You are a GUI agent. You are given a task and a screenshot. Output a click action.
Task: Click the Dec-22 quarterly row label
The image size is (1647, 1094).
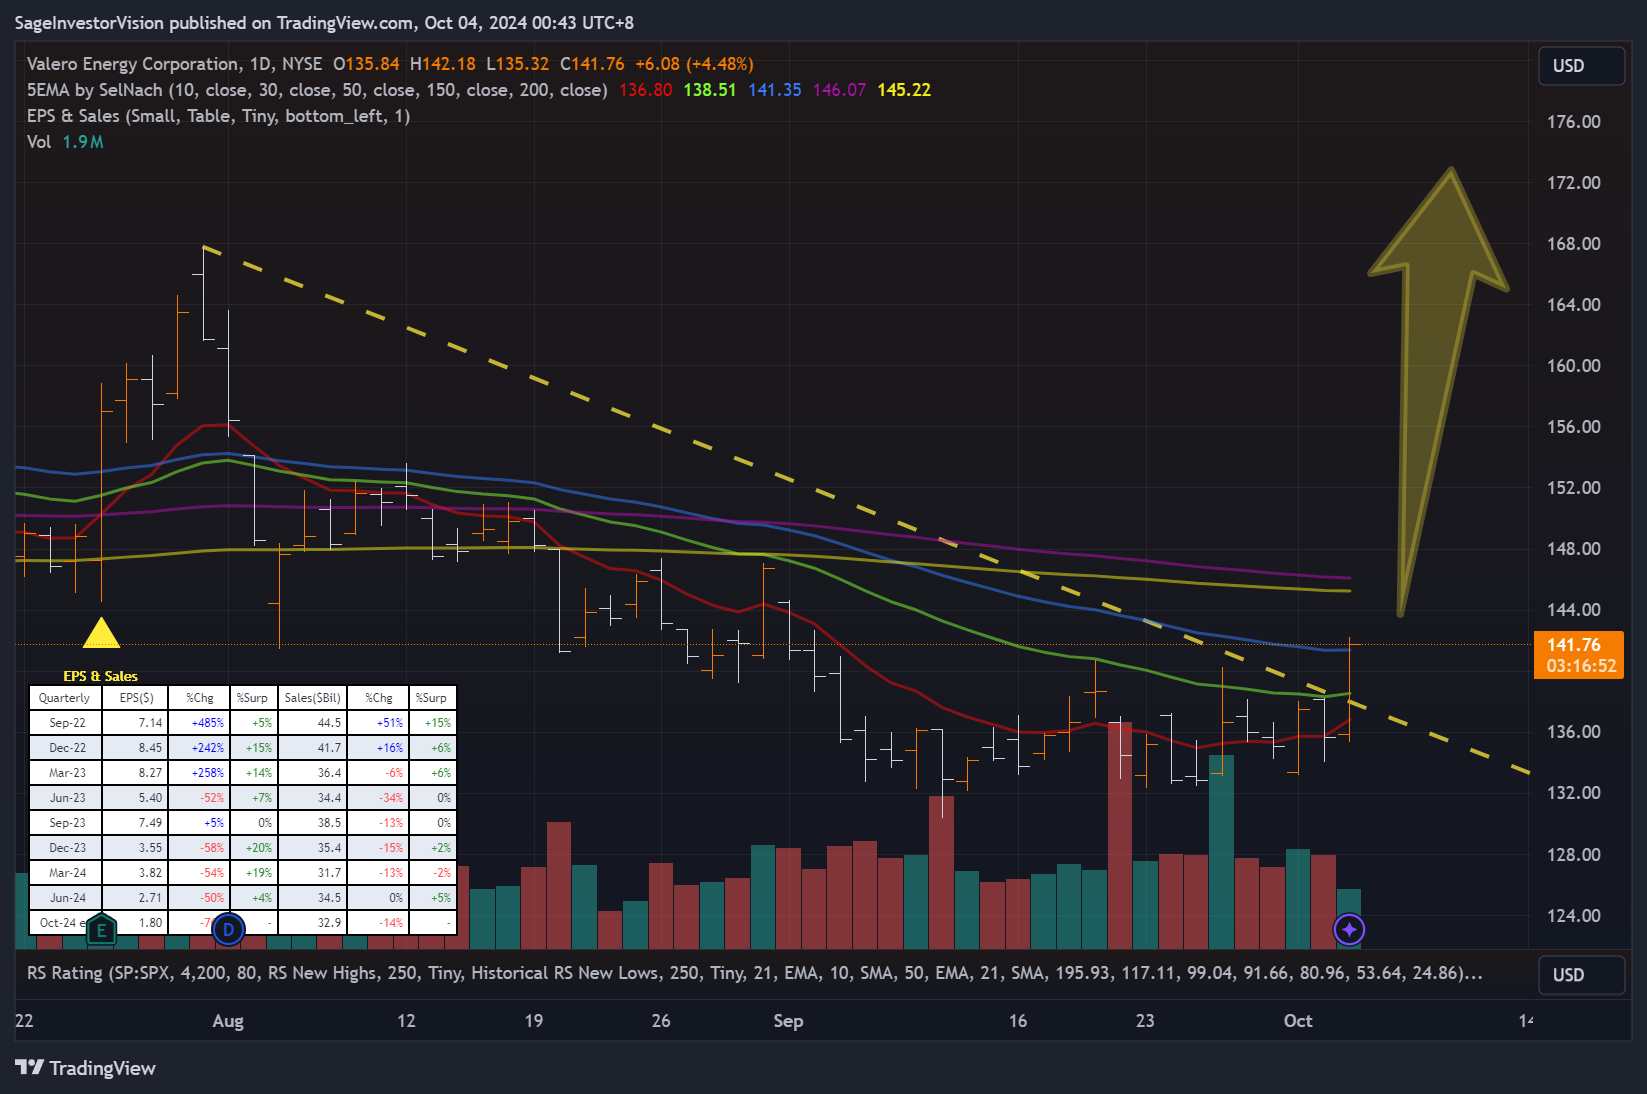tap(67, 748)
